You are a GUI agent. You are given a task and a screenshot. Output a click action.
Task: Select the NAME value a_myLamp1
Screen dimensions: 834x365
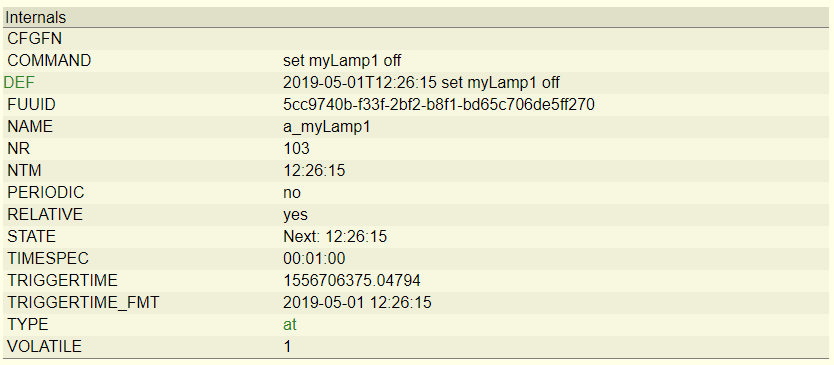327,127
